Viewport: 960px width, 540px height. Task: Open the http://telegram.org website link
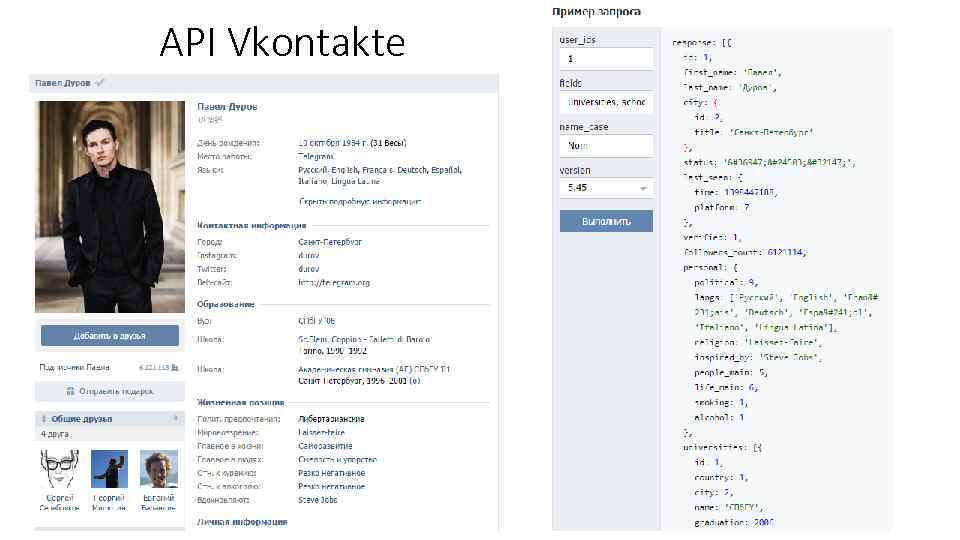click(x=334, y=283)
